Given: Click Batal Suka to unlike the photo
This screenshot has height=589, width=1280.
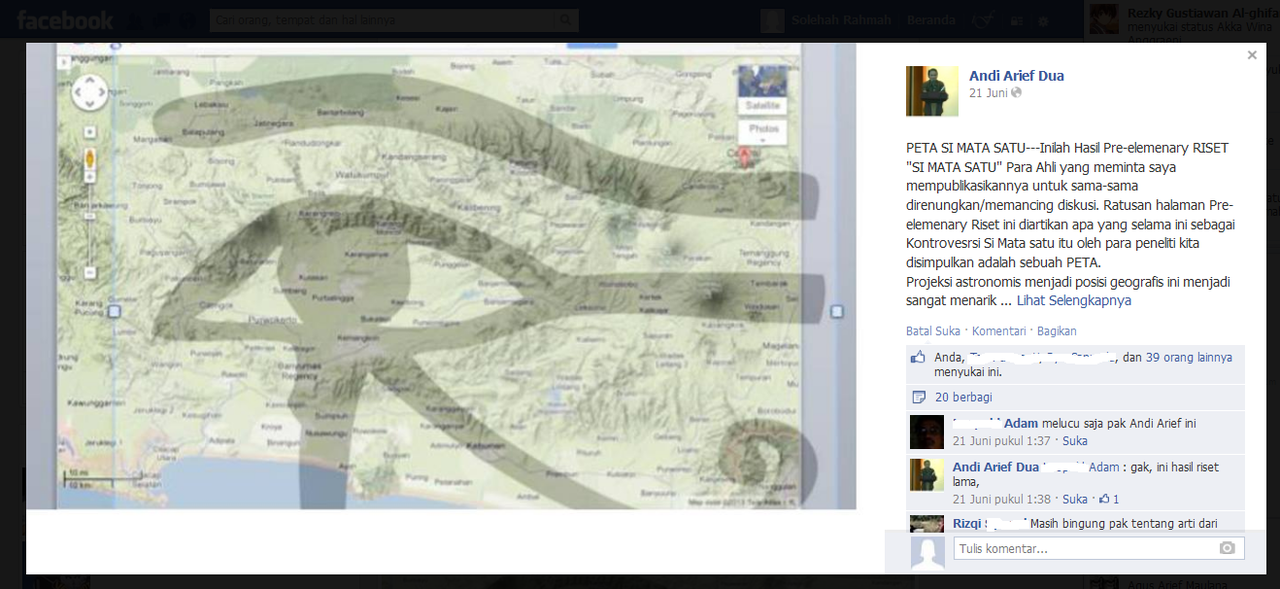Looking at the screenshot, I should tap(933, 331).
